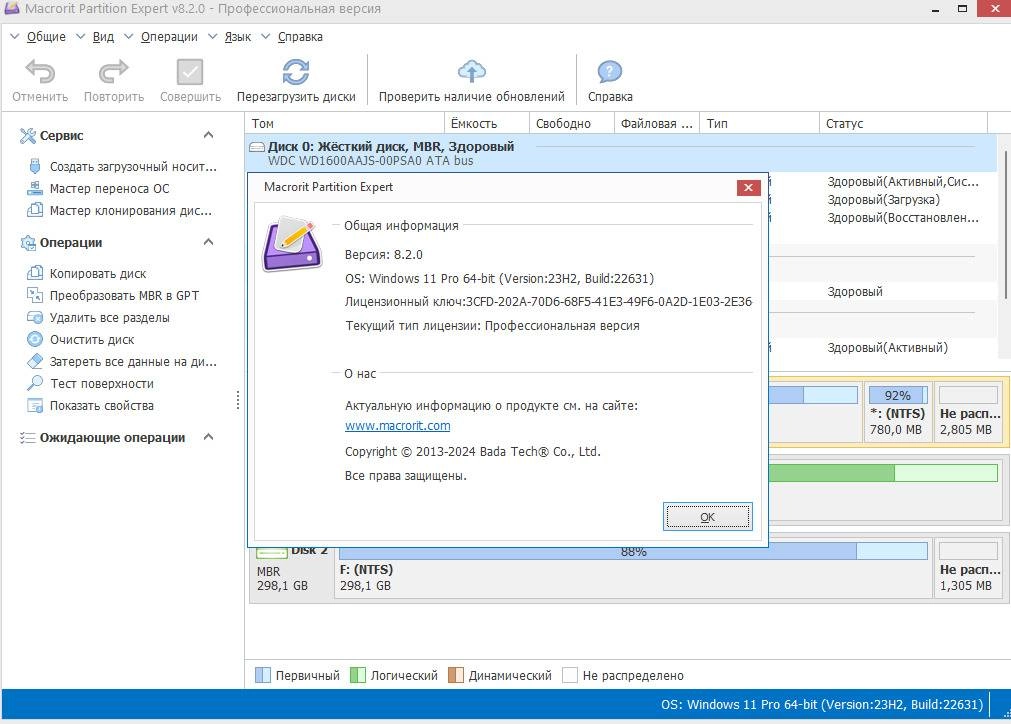Click the Том column header
Viewport: 1011px width, 724px height.
(x=345, y=123)
